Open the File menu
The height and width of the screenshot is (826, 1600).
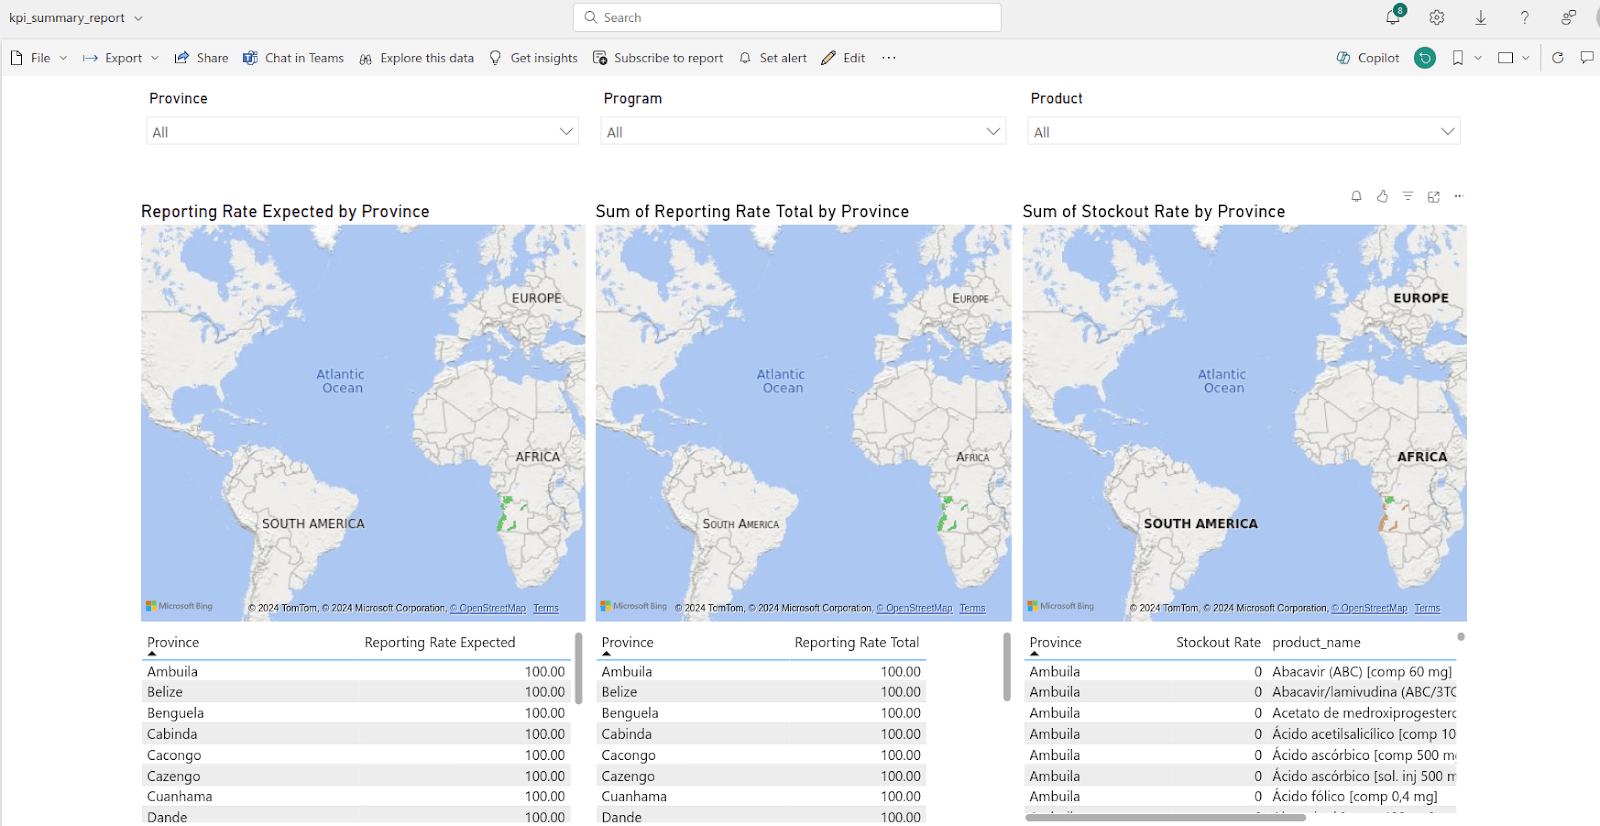(x=39, y=58)
